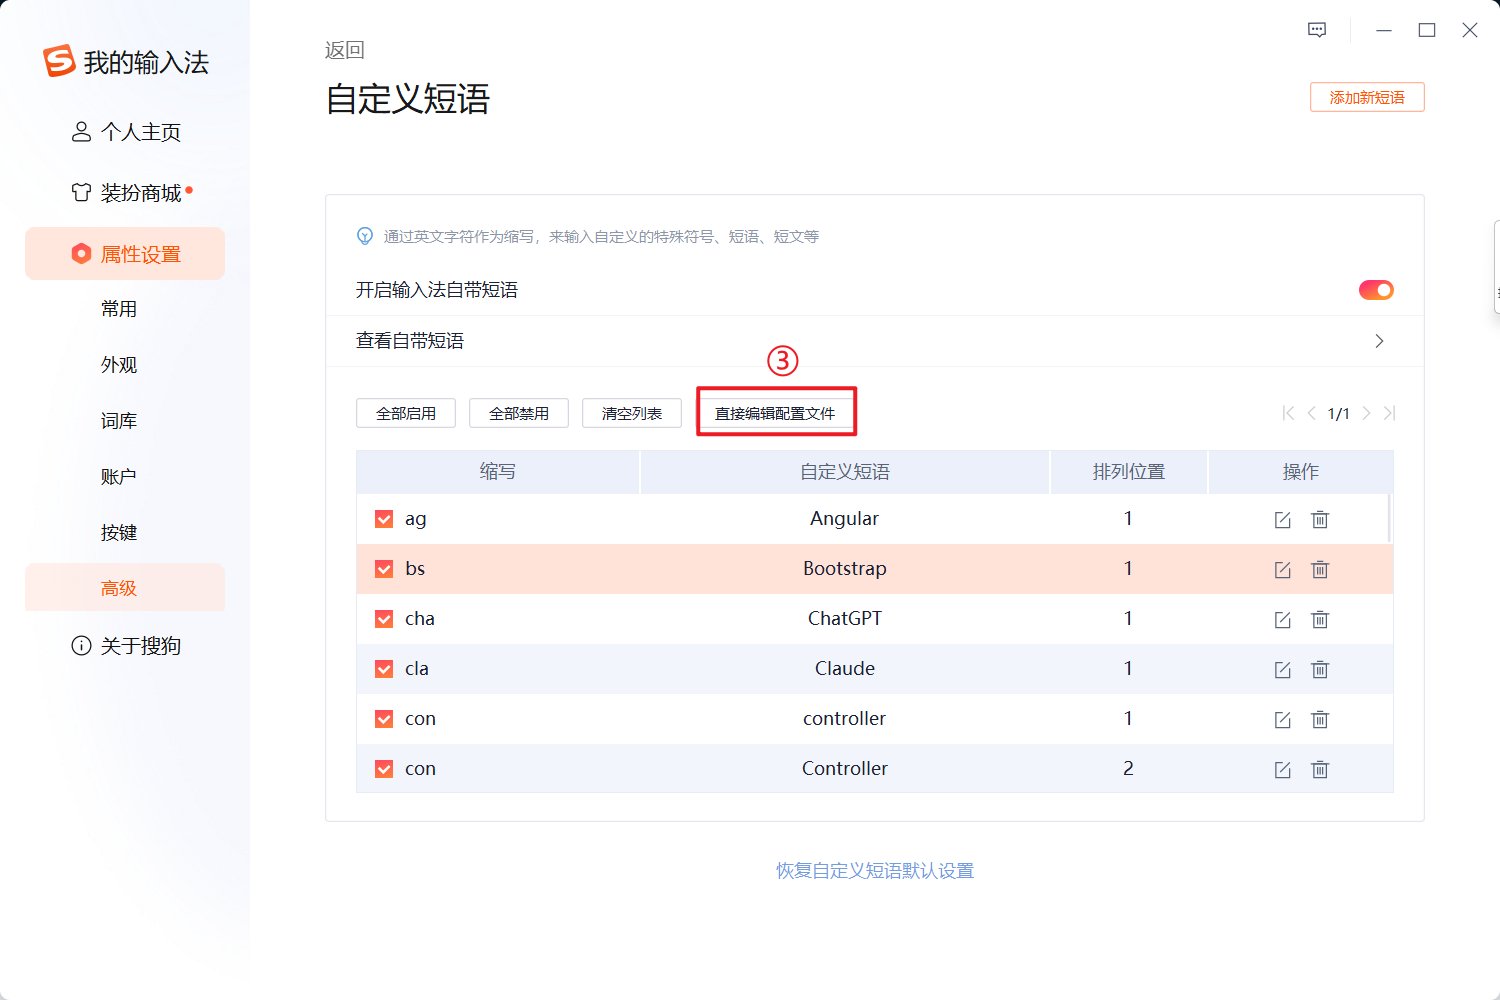
Task: Click 恢复自定义短语默认设置 link
Action: tap(875, 871)
